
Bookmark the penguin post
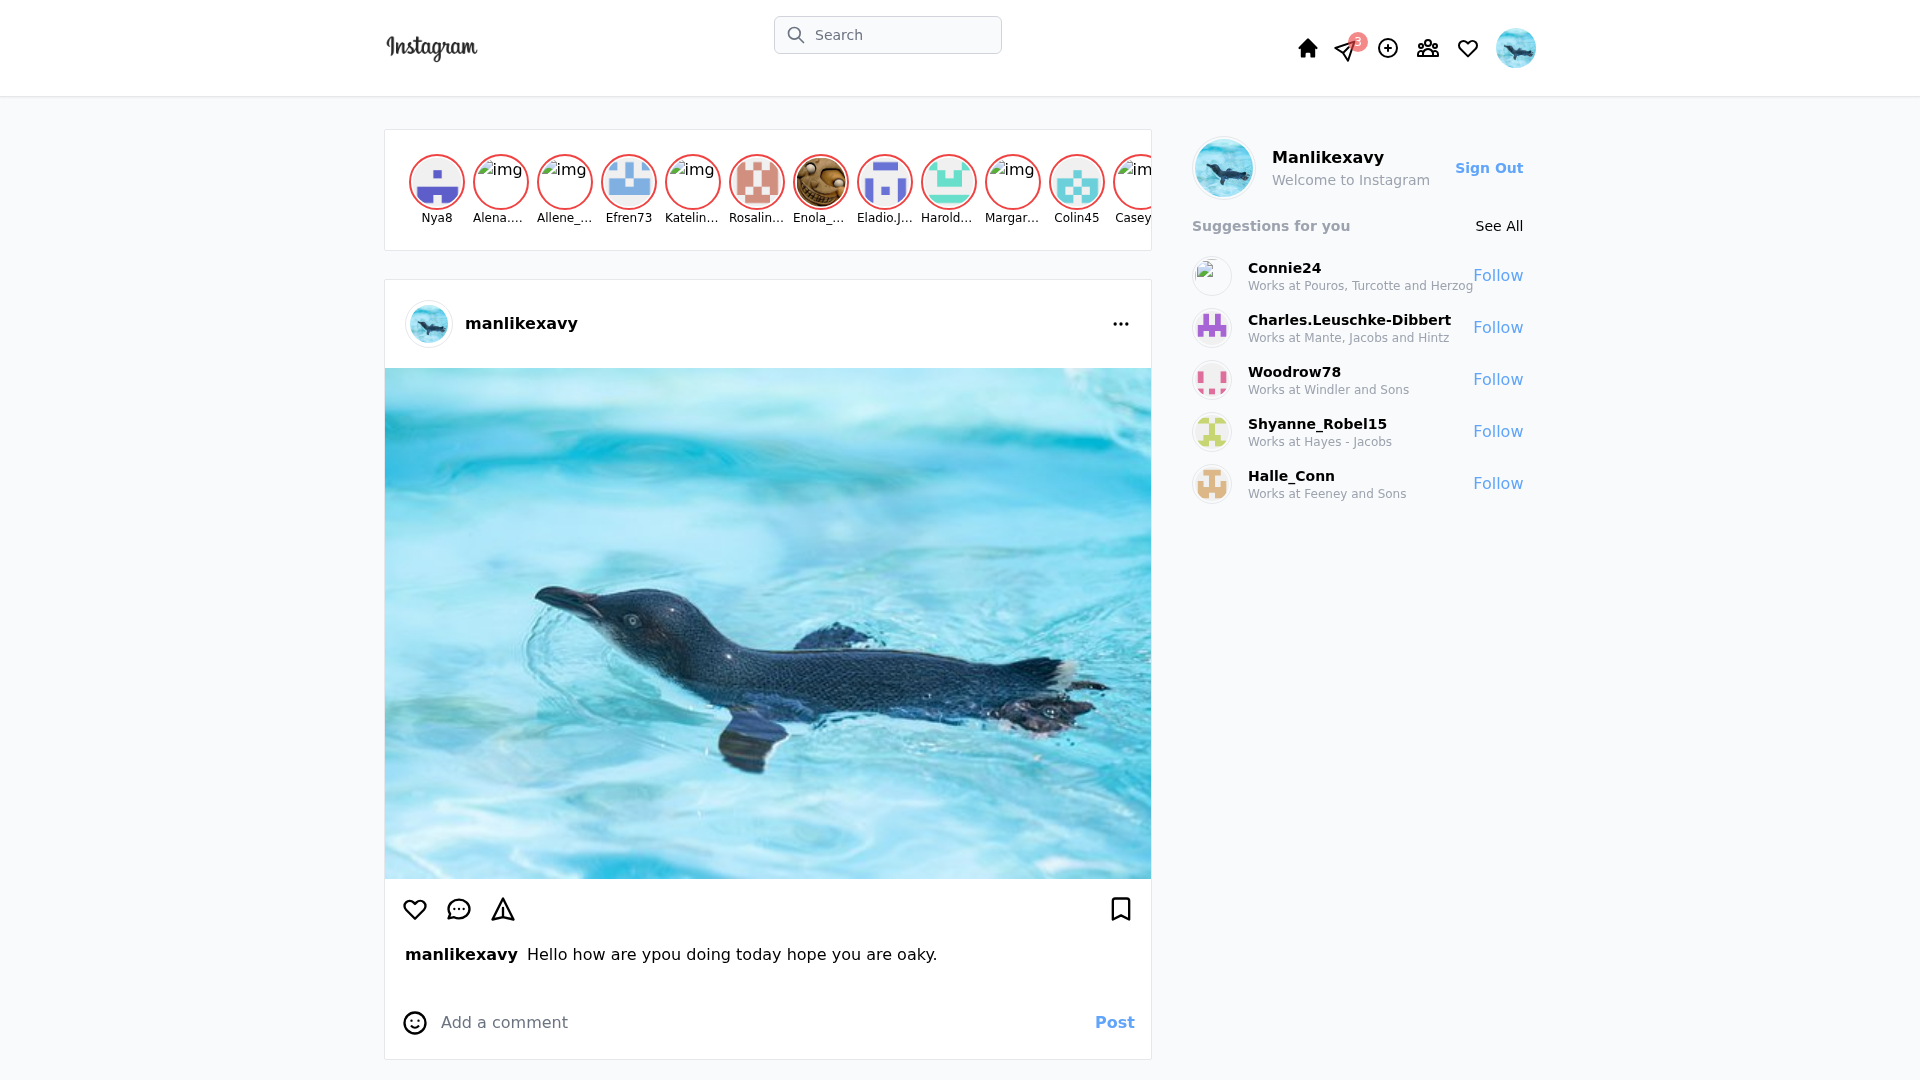1120,909
